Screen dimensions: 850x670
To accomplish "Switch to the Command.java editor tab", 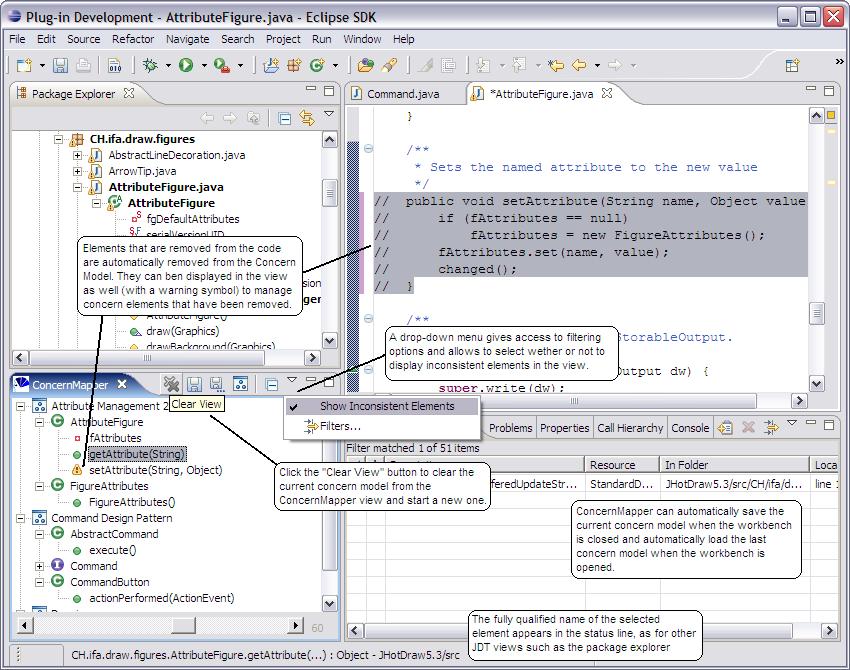I will tap(403, 94).
